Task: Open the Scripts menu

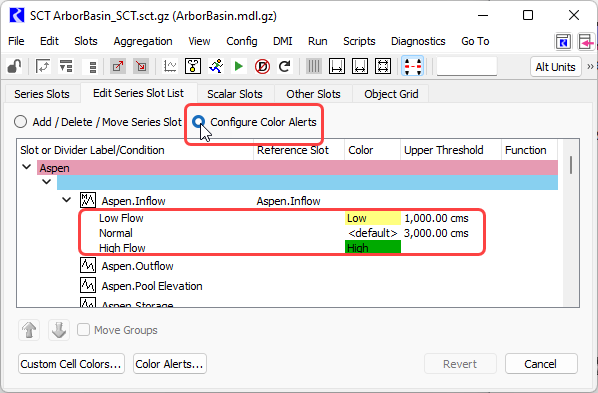Action: pyautogui.click(x=359, y=41)
